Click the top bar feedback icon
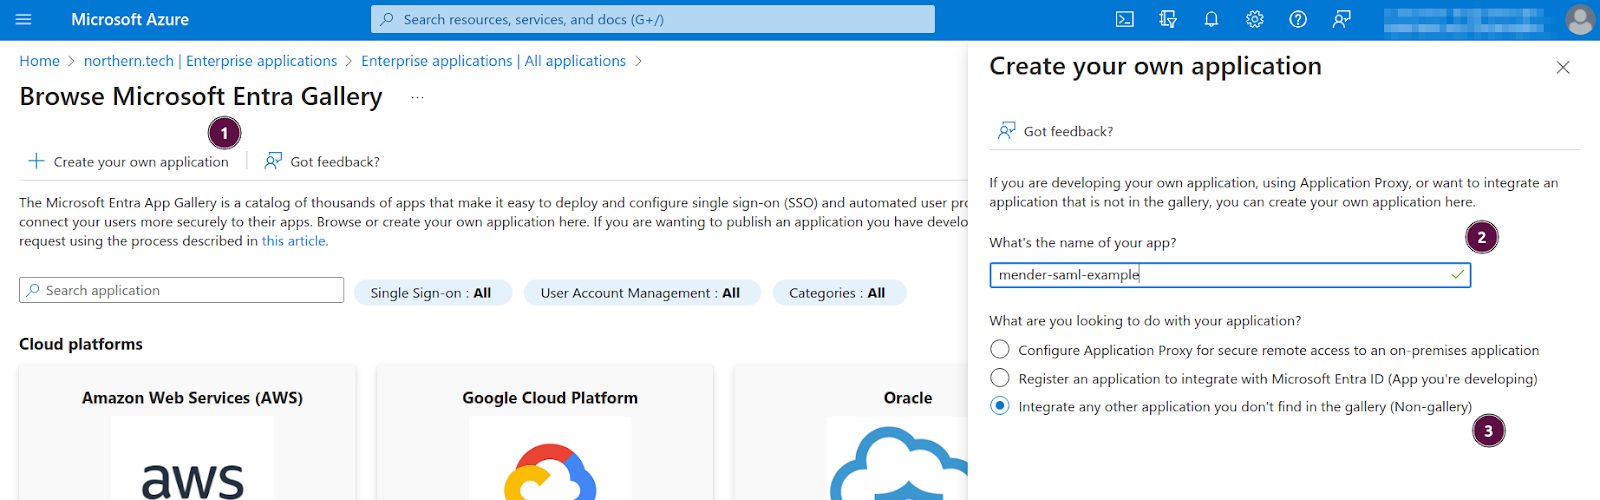The image size is (1600, 500). pos(1342,20)
